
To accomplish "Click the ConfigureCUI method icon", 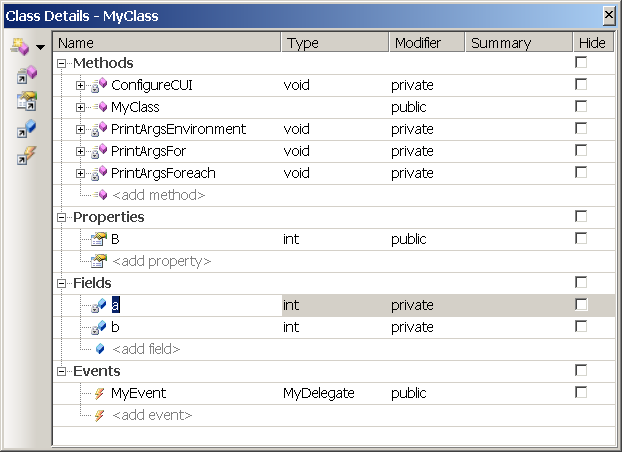I will point(99,85).
